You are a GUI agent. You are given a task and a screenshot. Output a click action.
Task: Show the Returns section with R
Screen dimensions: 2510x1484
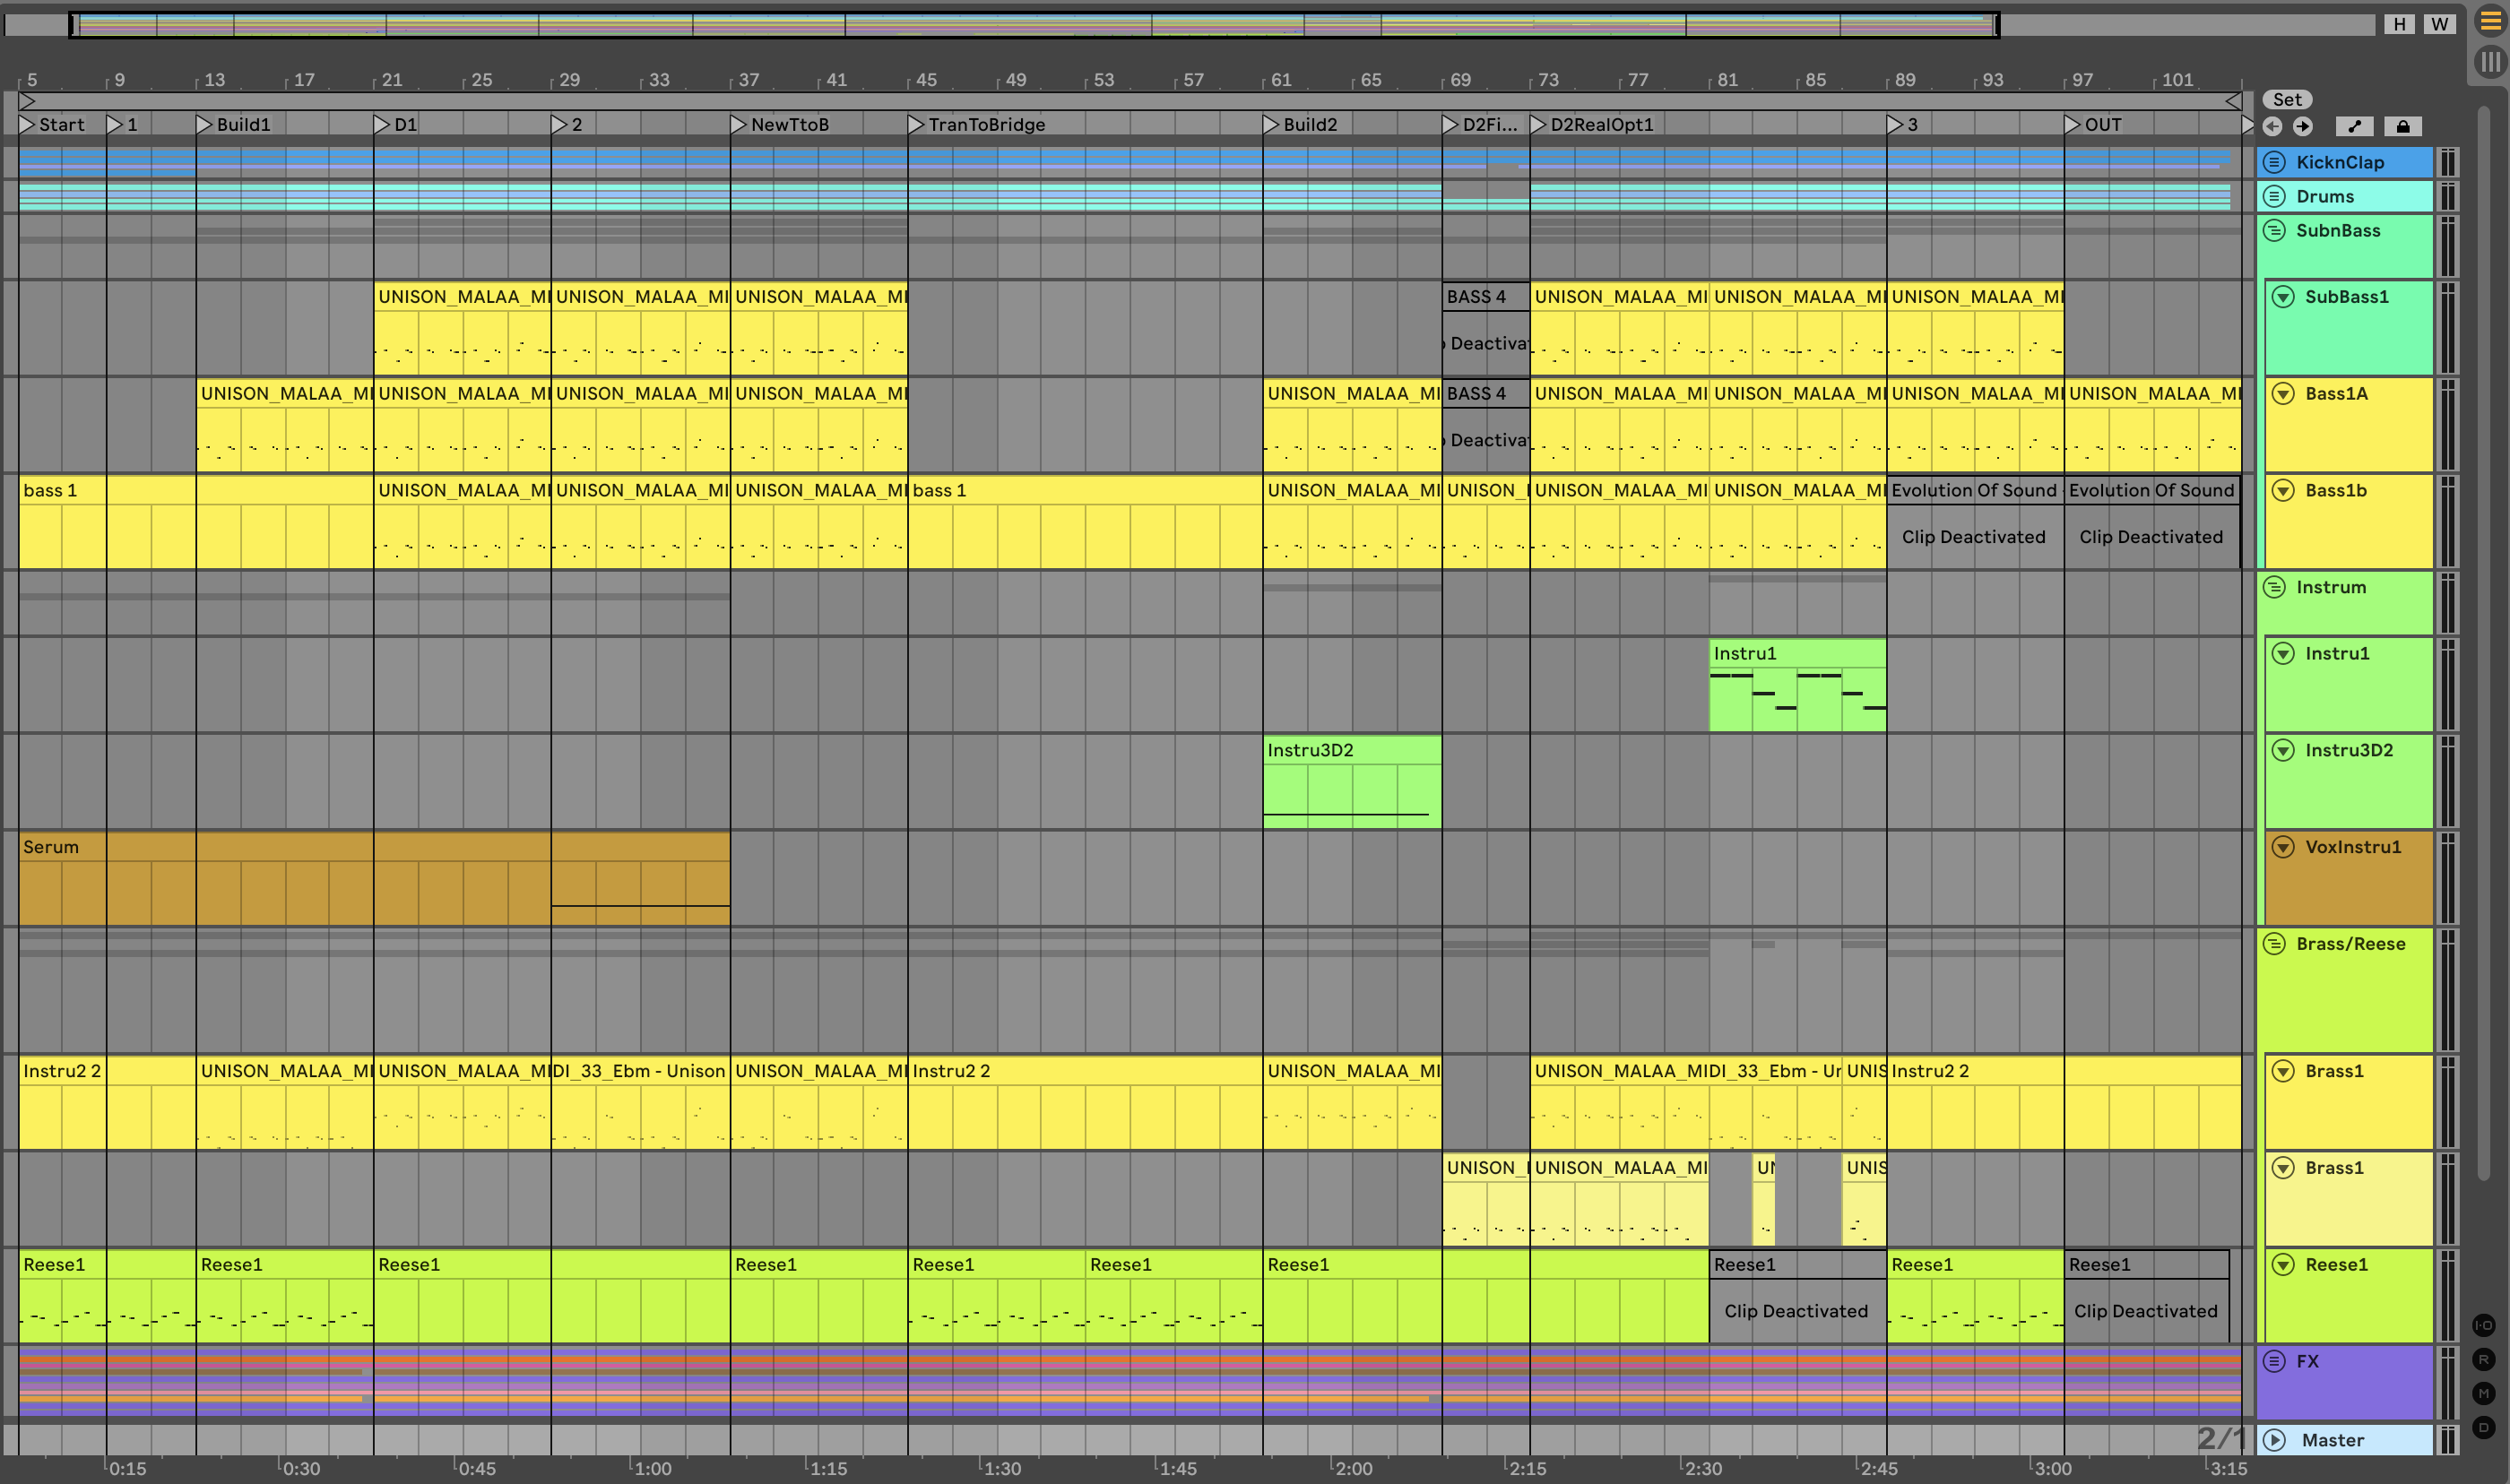point(2483,1359)
